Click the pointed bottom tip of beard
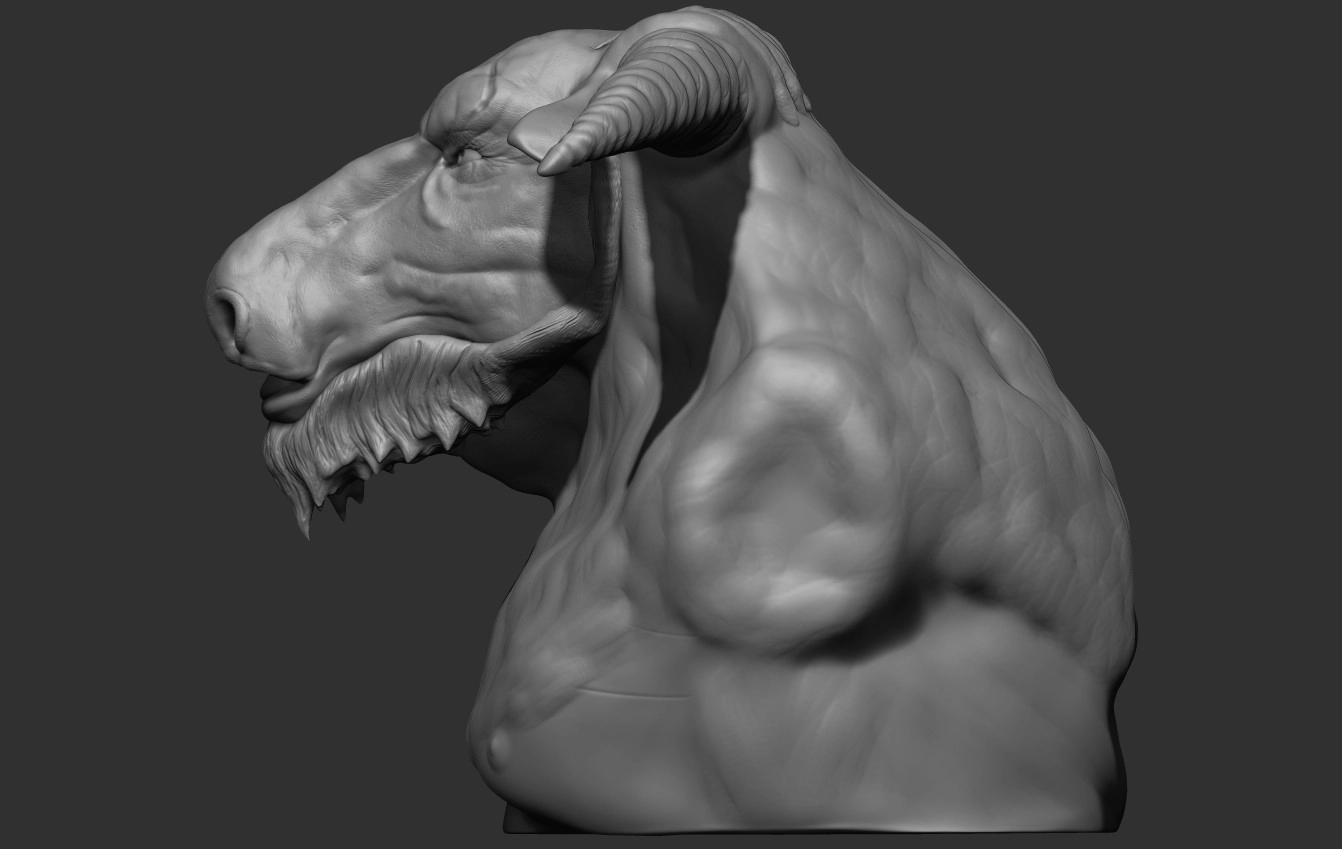 (303, 530)
